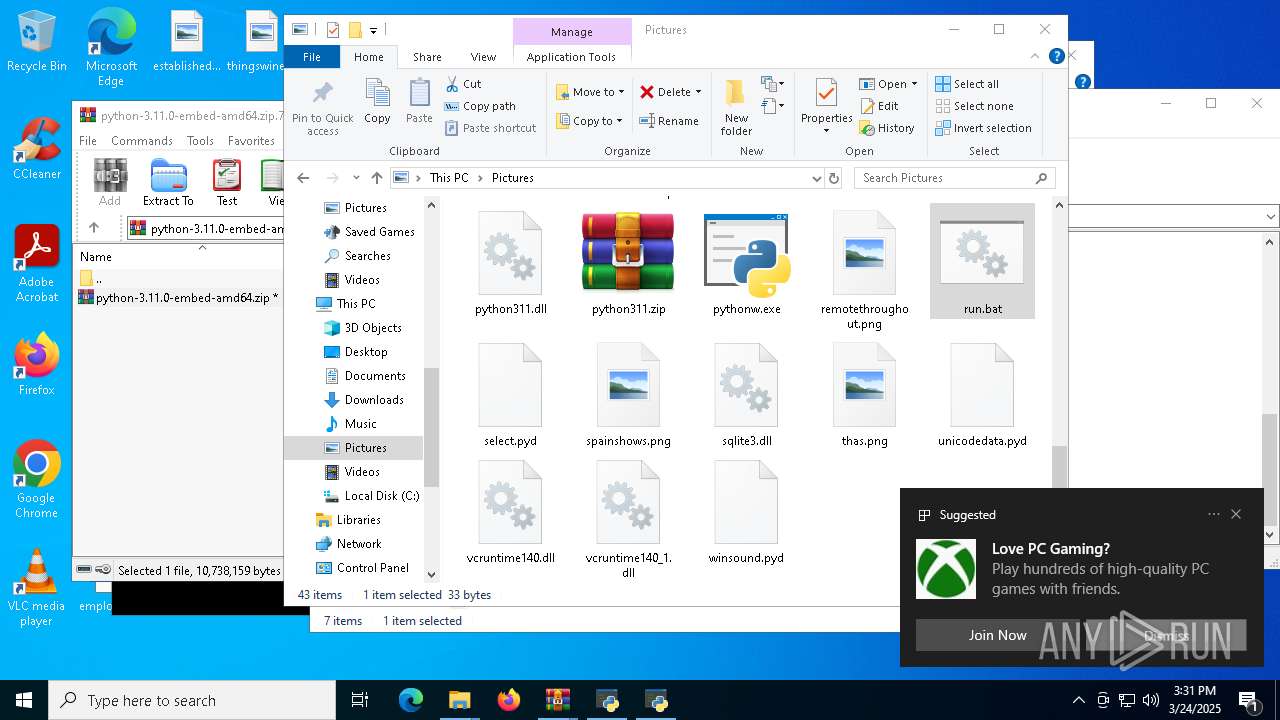Open the Move to dropdown

pyautogui.click(x=590, y=92)
